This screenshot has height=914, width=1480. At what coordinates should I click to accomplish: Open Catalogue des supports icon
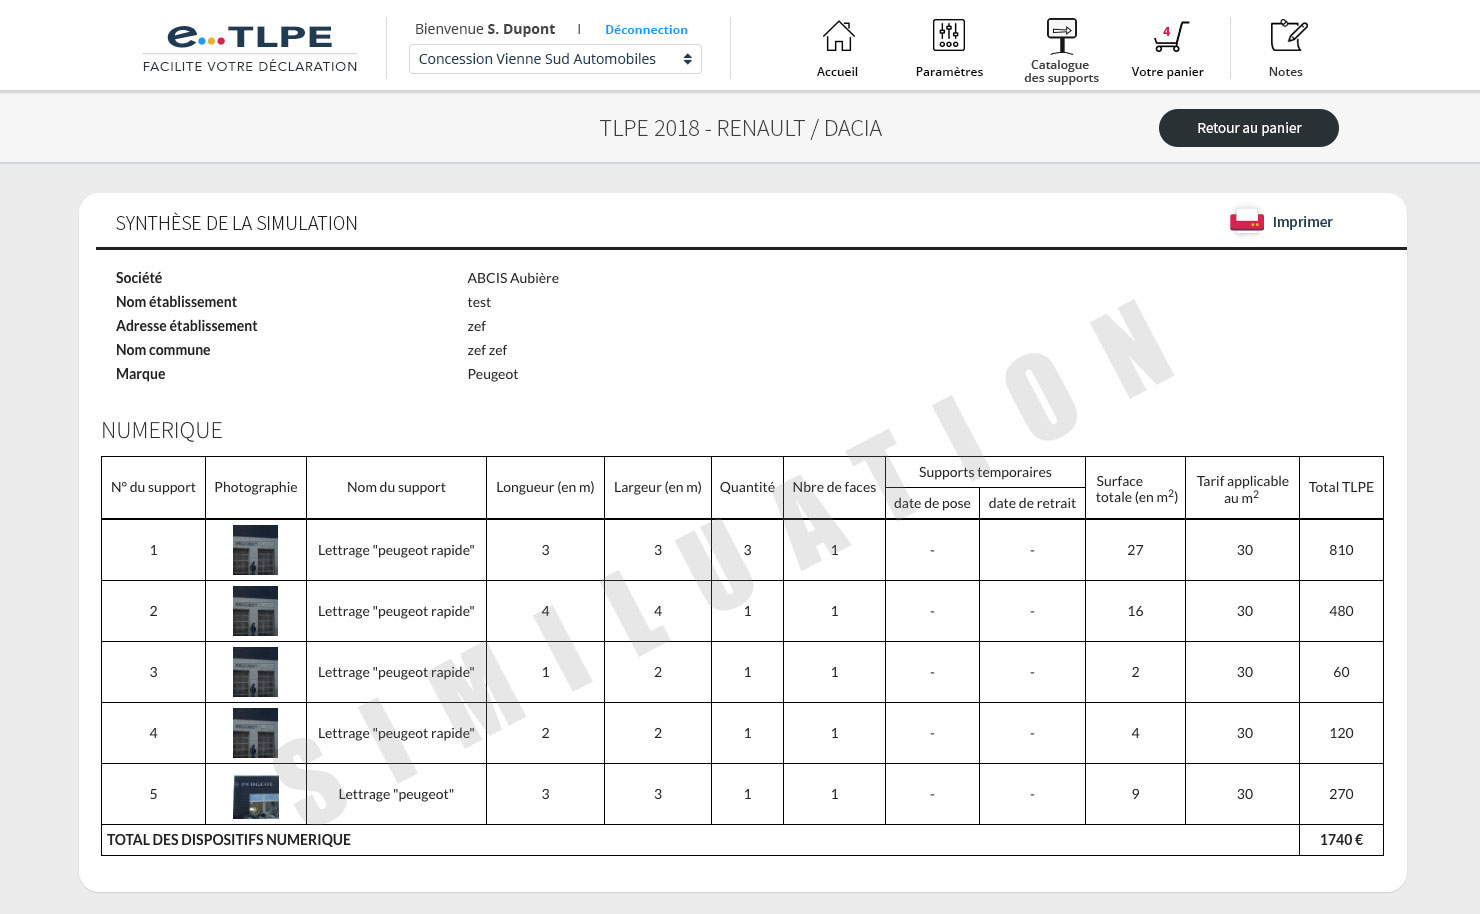click(x=1061, y=36)
